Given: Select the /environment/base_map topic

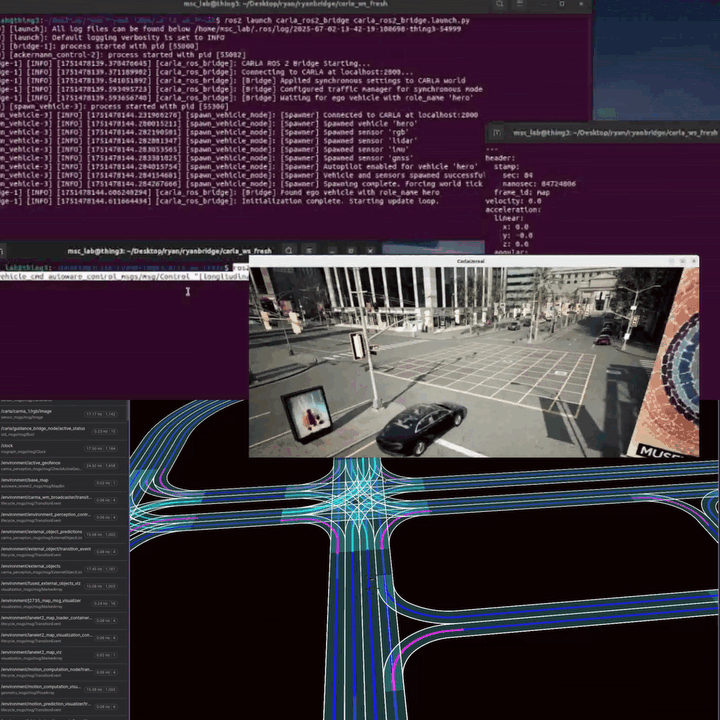Looking at the screenshot, I should click(64, 483).
